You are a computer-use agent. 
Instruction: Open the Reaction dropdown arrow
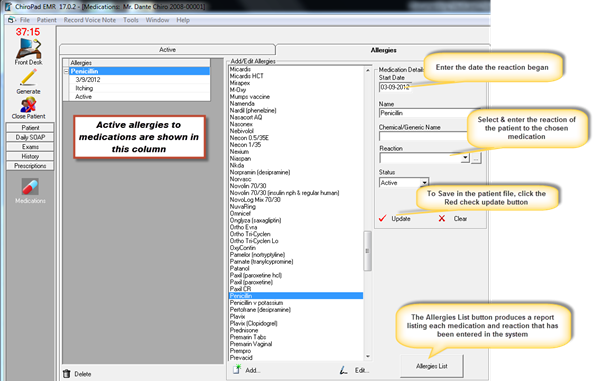click(x=465, y=157)
